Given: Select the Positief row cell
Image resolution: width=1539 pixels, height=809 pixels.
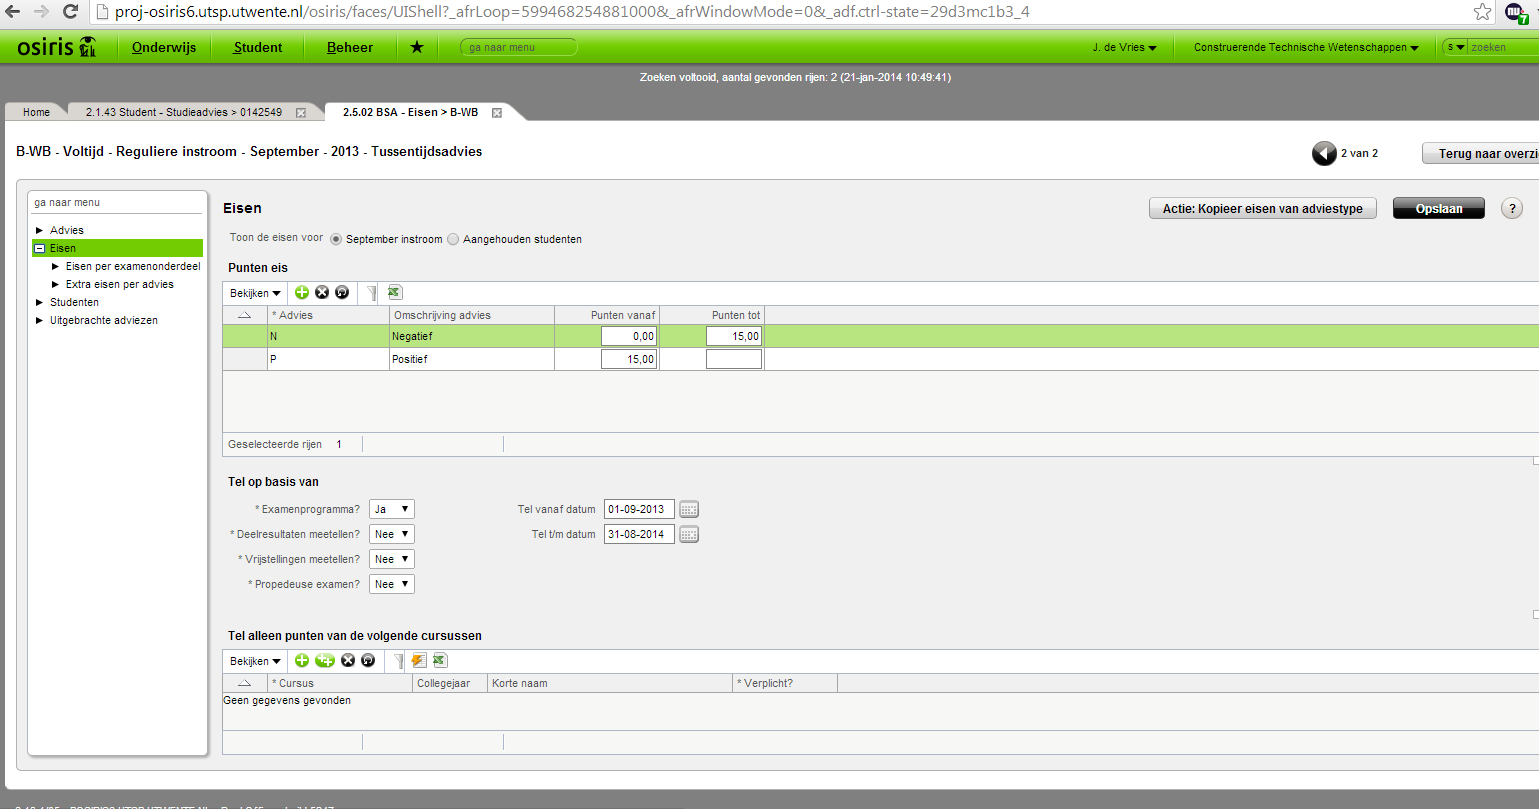Looking at the screenshot, I should pyautogui.click(x=471, y=359).
